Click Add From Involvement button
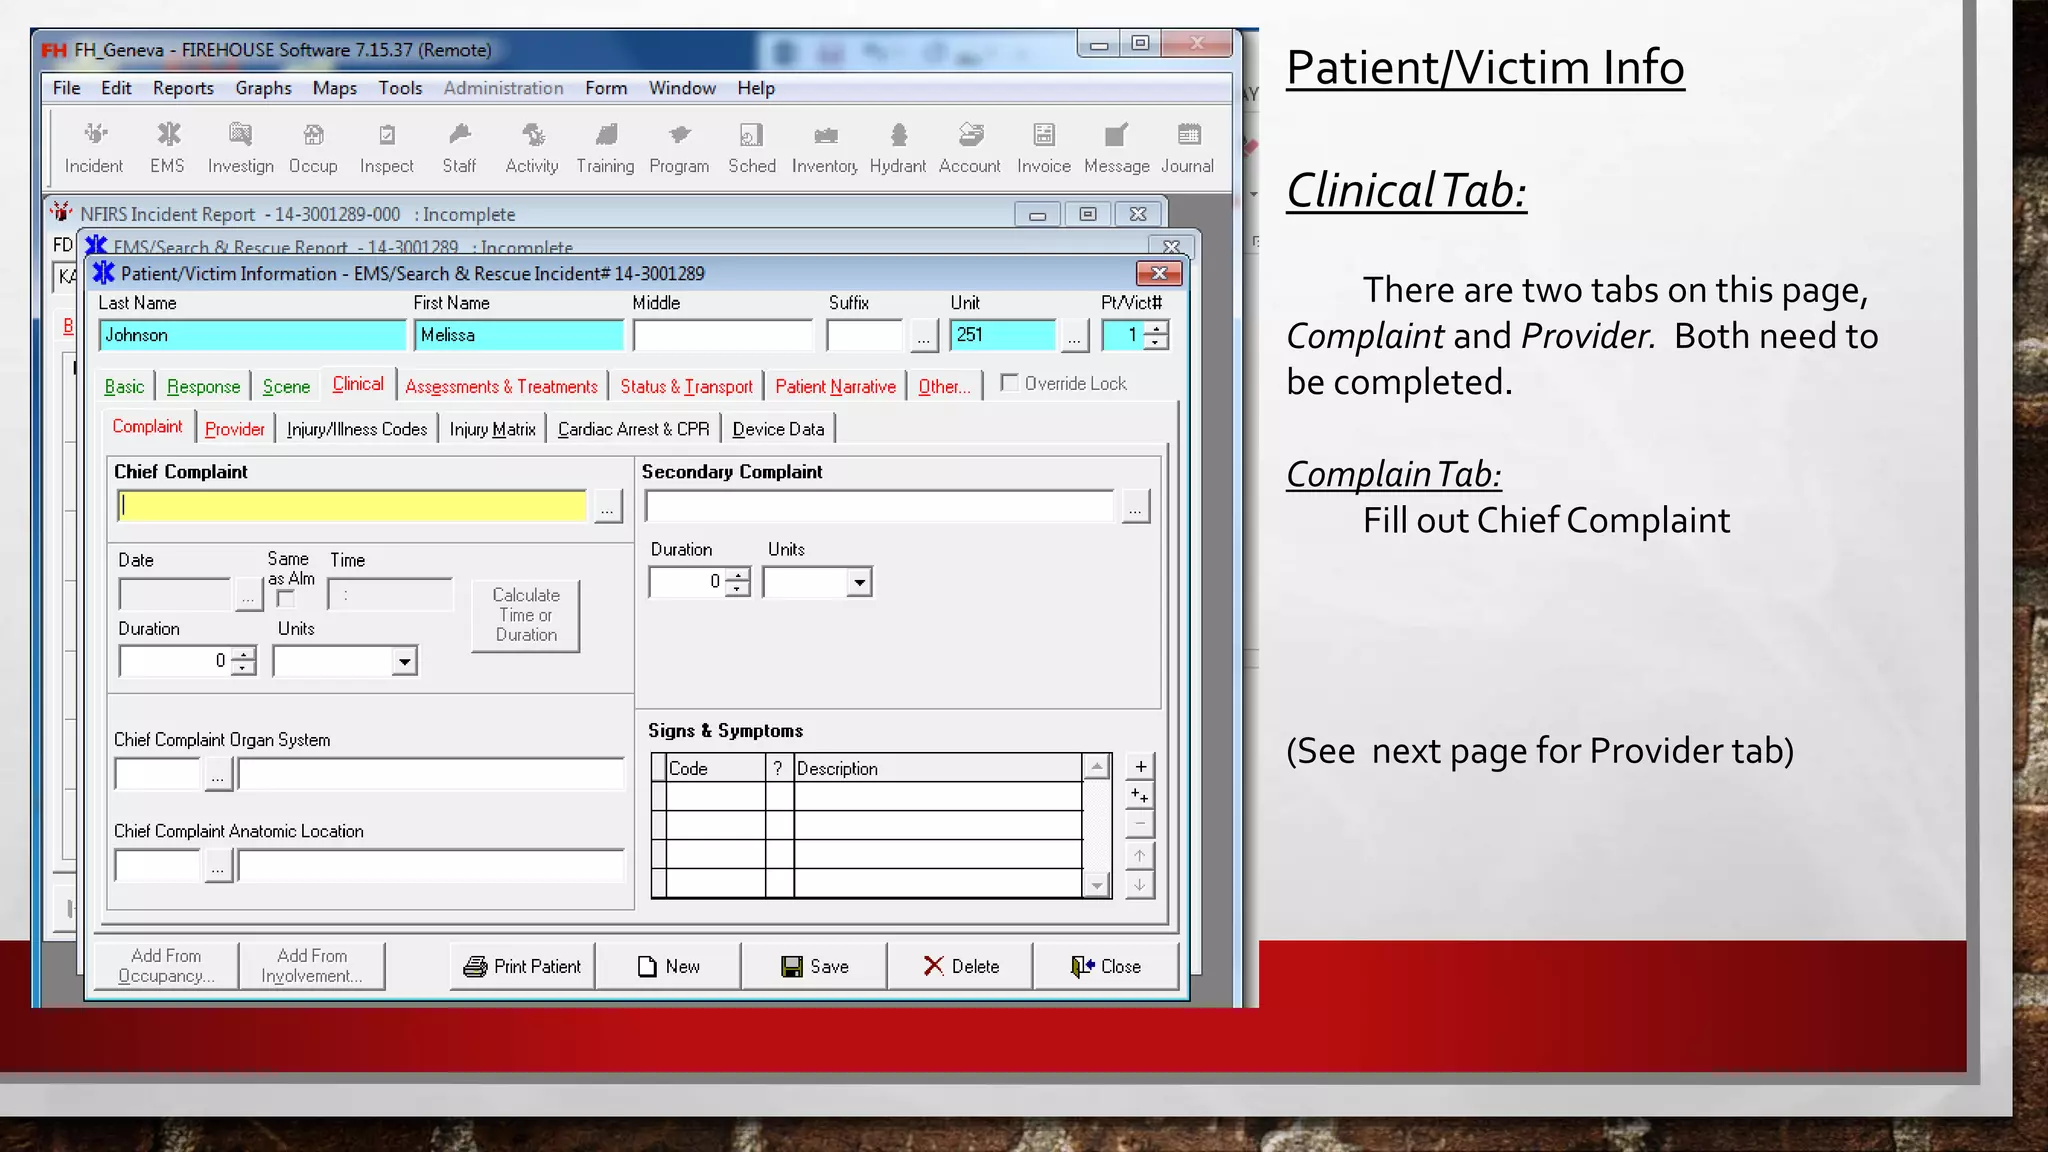The height and width of the screenshot is (1152, 2048). pos(312,966)
